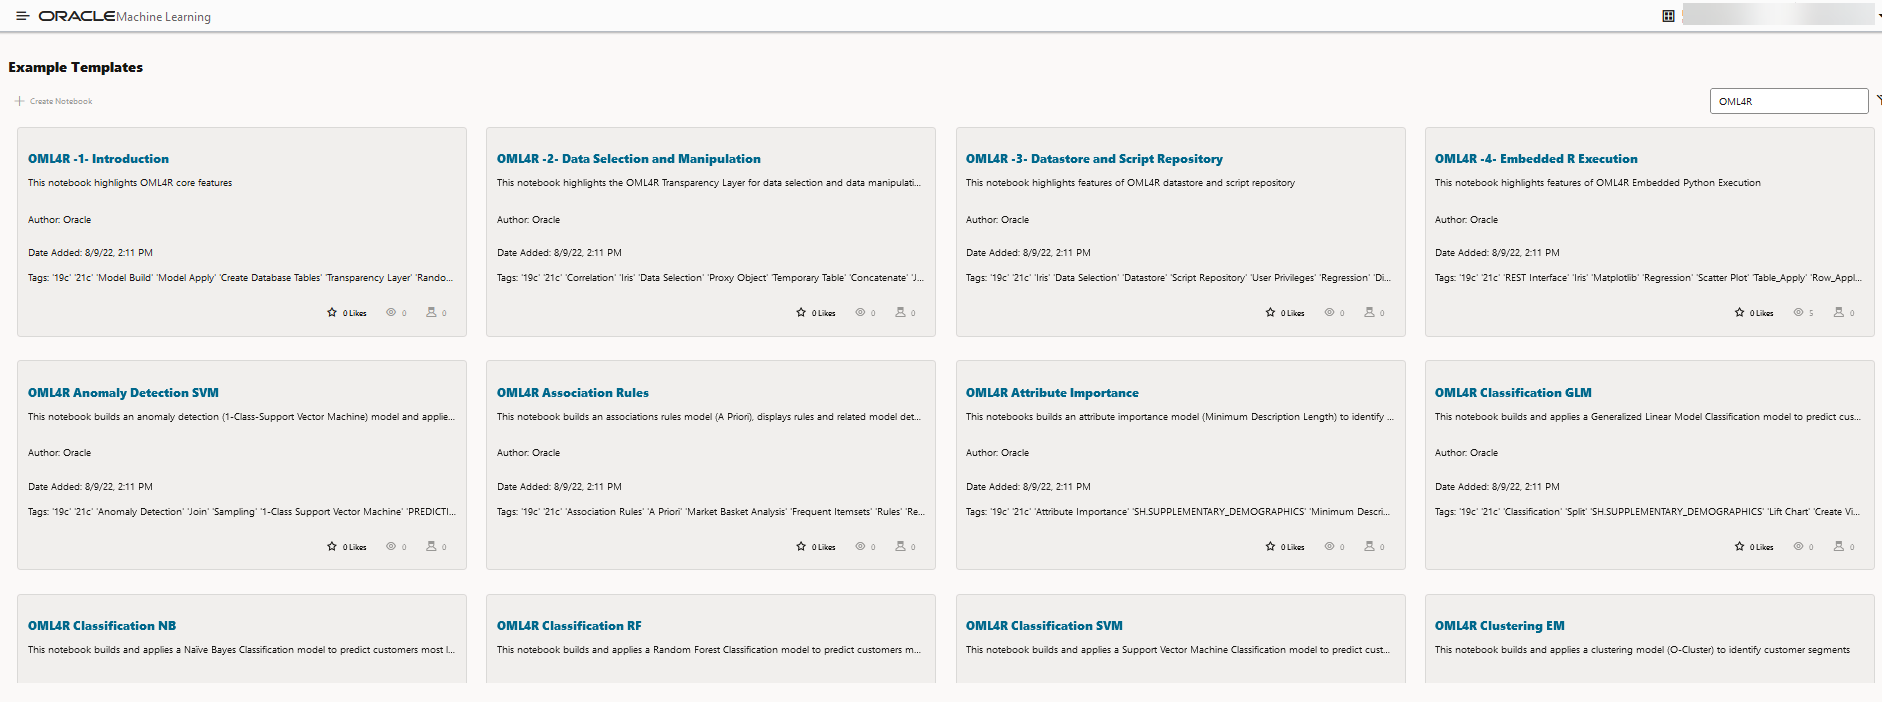Open OML4R Classification NB template

pyautogui.click(x=102, y=626)
